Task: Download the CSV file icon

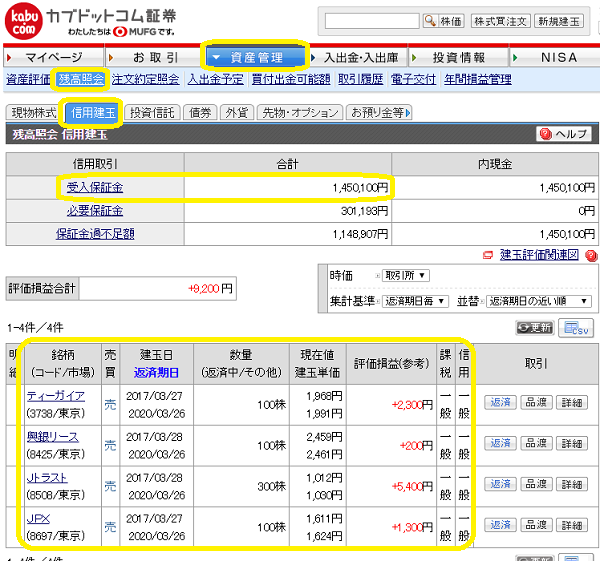Action: pos(576,328)
